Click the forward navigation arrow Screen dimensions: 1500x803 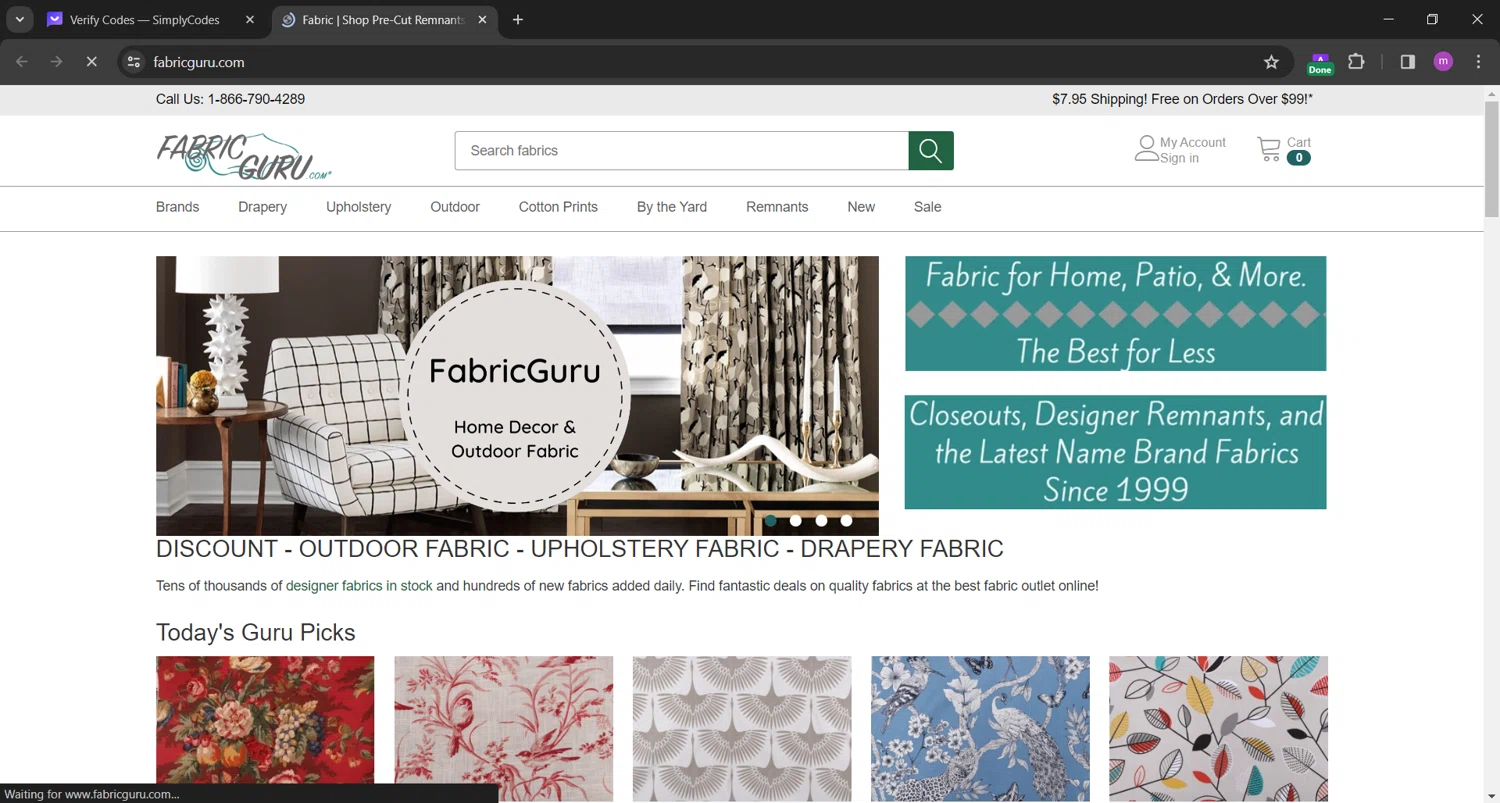[56, 62]
